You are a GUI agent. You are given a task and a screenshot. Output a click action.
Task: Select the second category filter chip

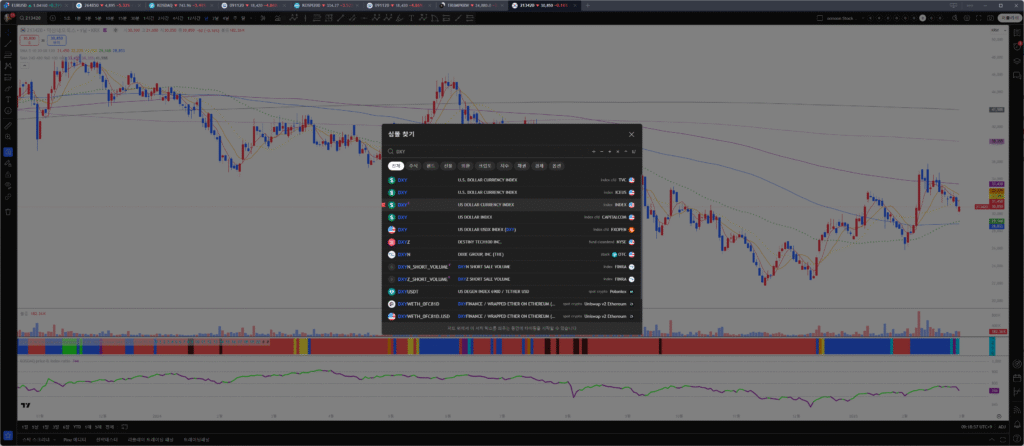(x=413, y=166)
